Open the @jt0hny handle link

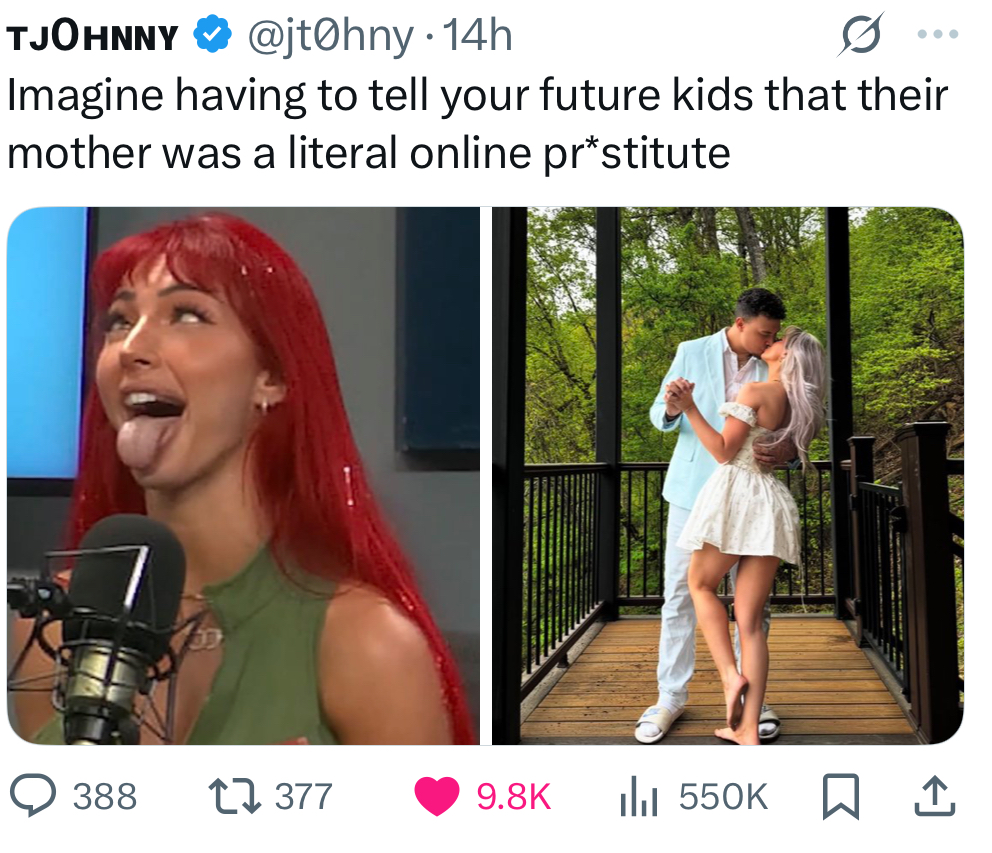(x=330, y=36)
